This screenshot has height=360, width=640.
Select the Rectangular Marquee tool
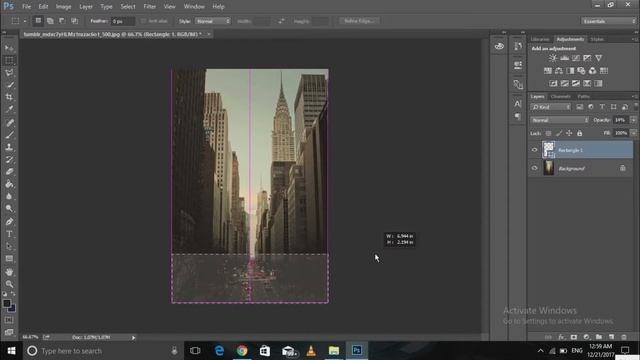[9, 60]
